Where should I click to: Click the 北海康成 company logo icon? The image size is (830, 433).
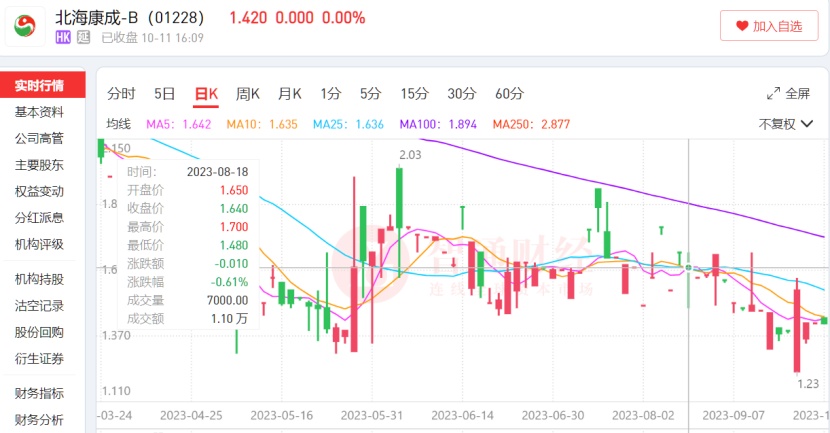(x=25, y=26)
